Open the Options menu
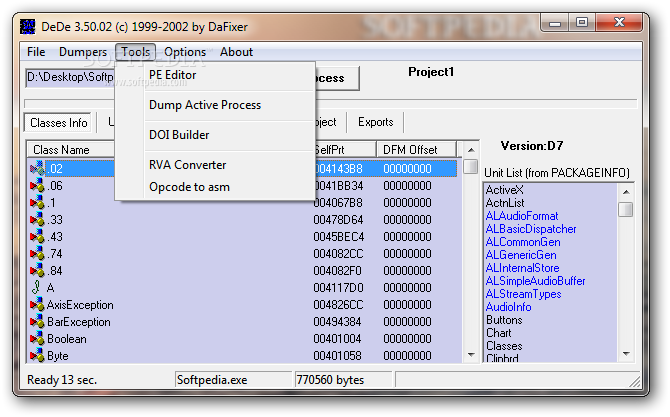The height and width of the screenshot is (417, 670). (185, 52)
